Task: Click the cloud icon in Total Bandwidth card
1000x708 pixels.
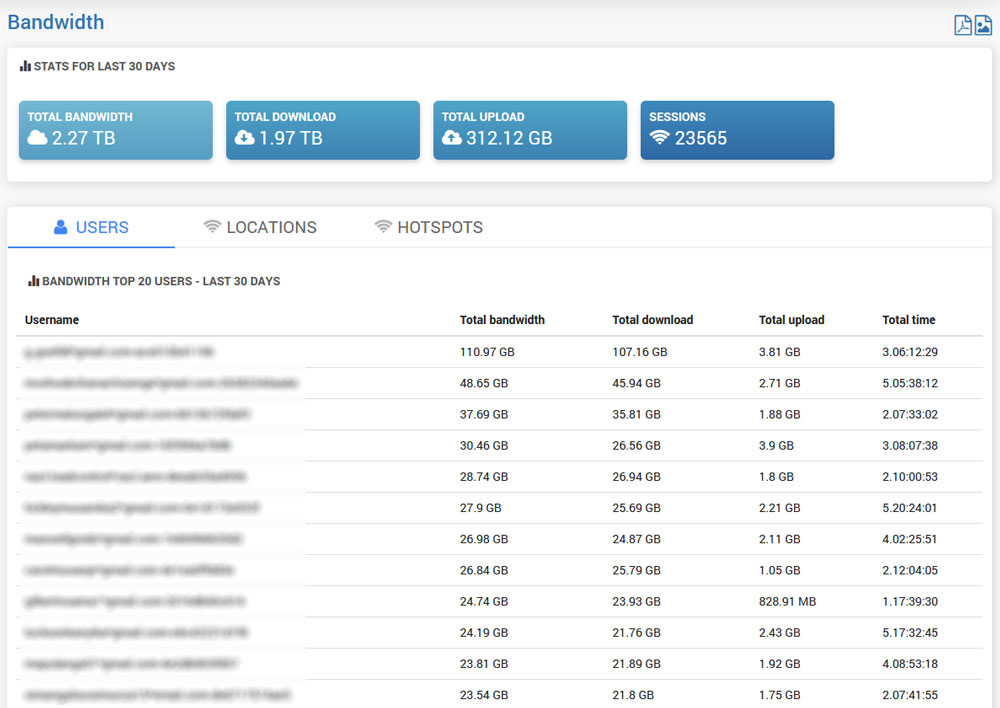Action: (x=37, y=138)
